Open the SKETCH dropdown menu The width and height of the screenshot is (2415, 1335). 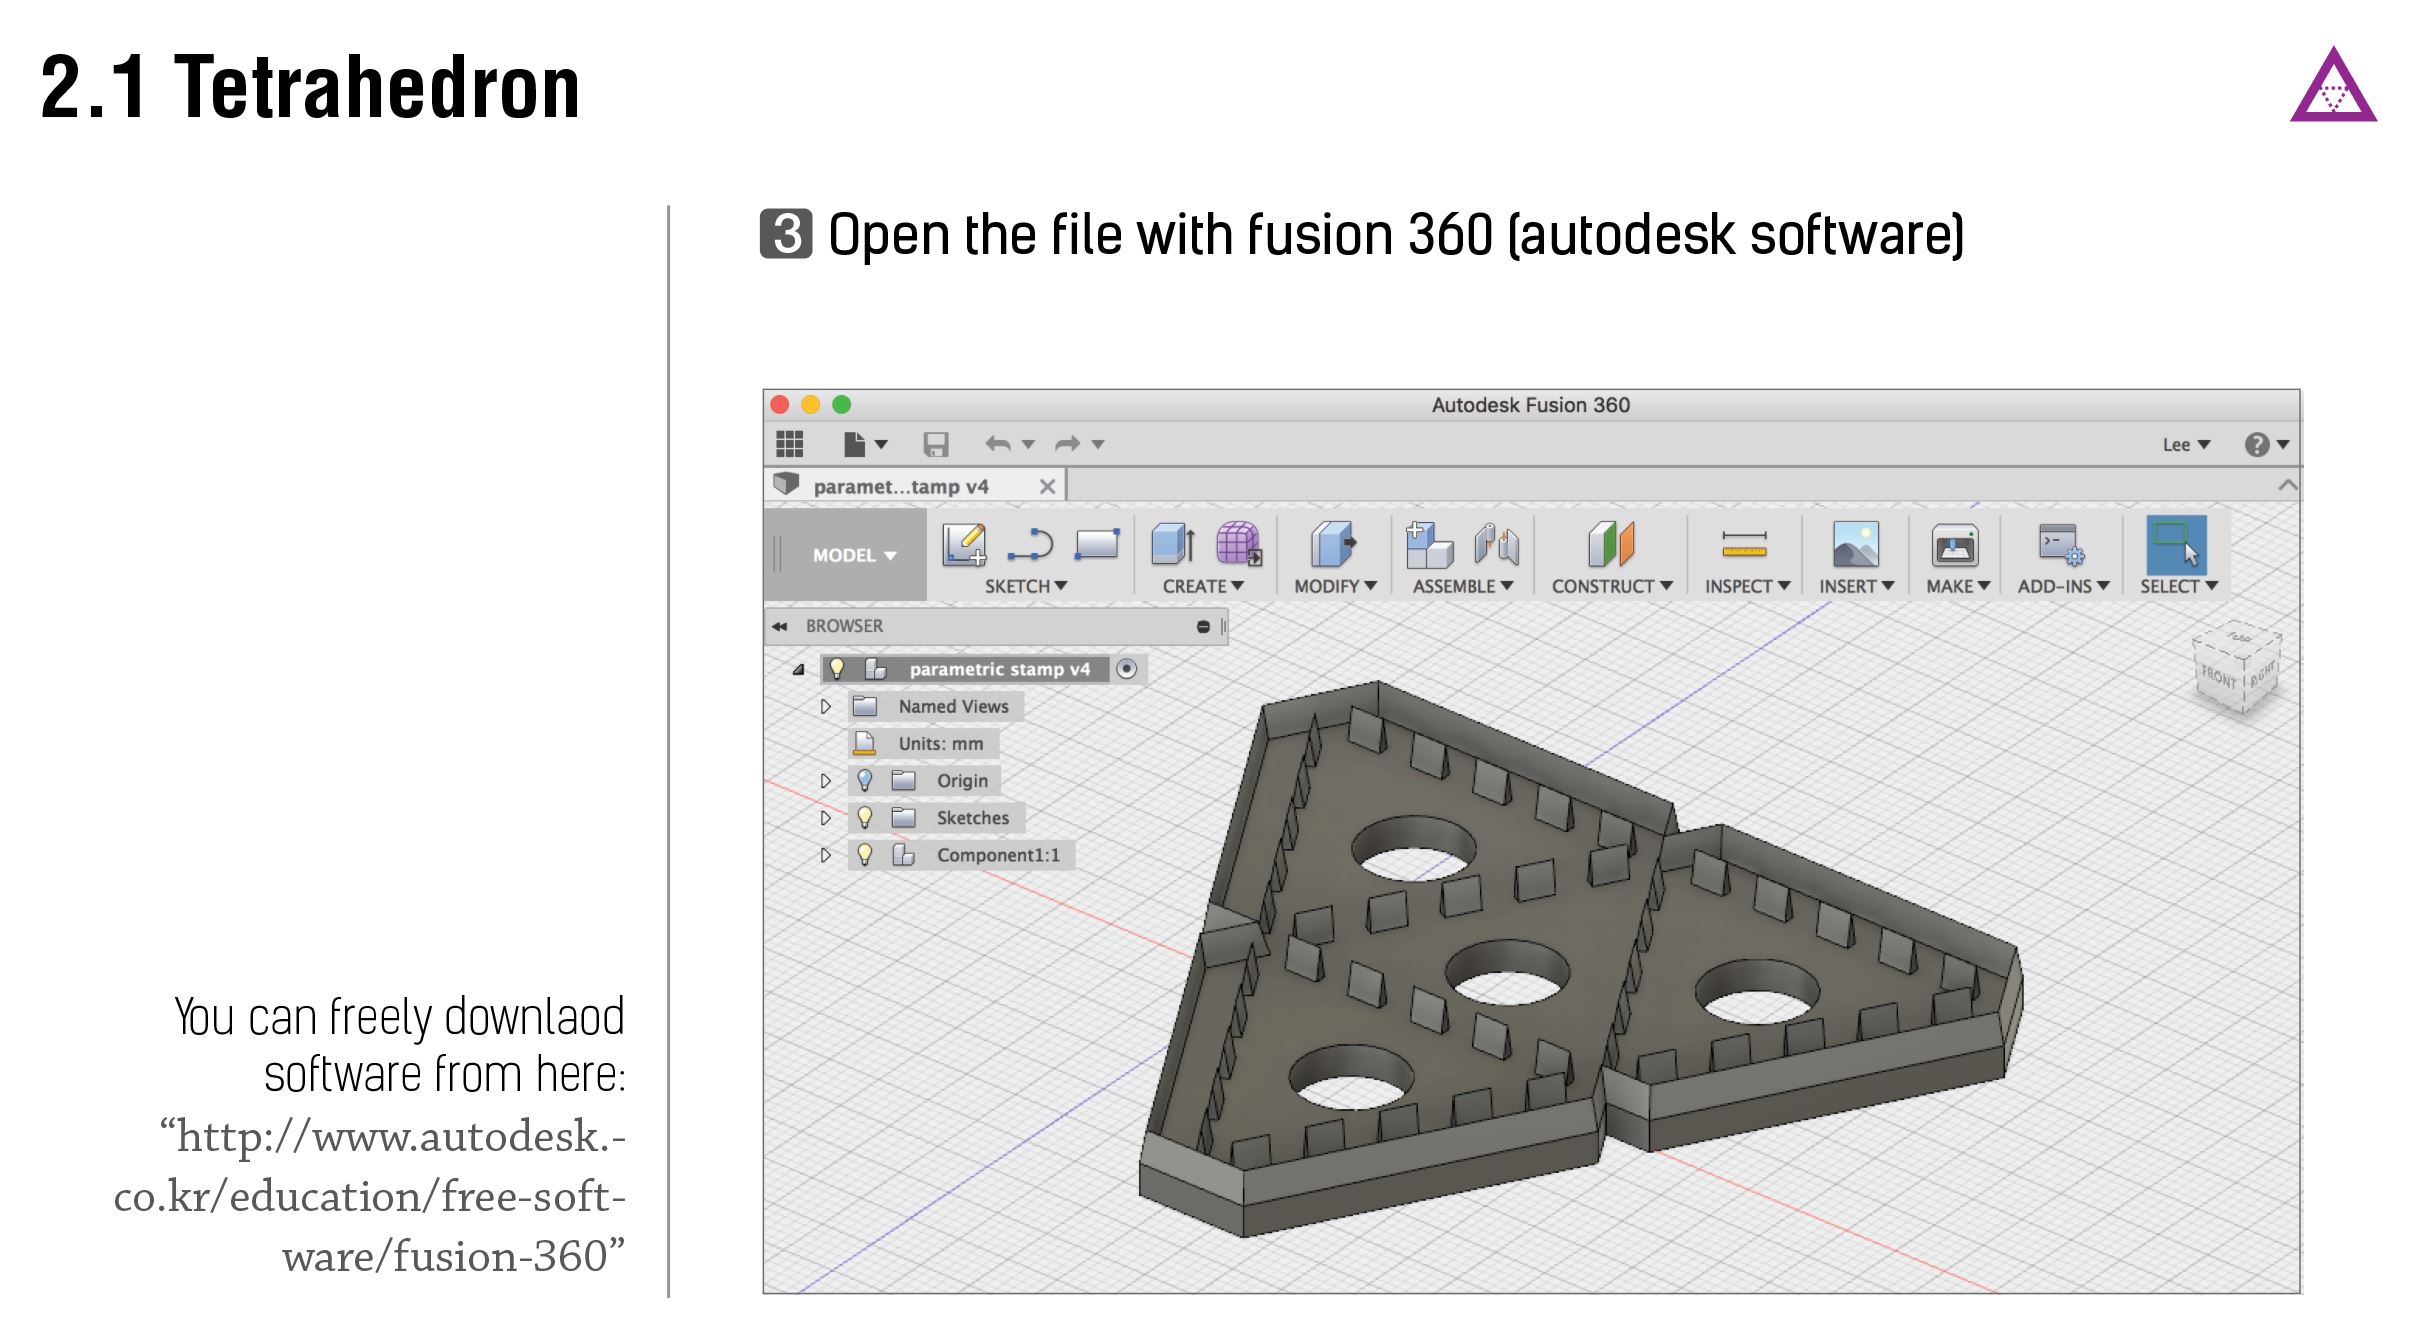pos(1026,586)
